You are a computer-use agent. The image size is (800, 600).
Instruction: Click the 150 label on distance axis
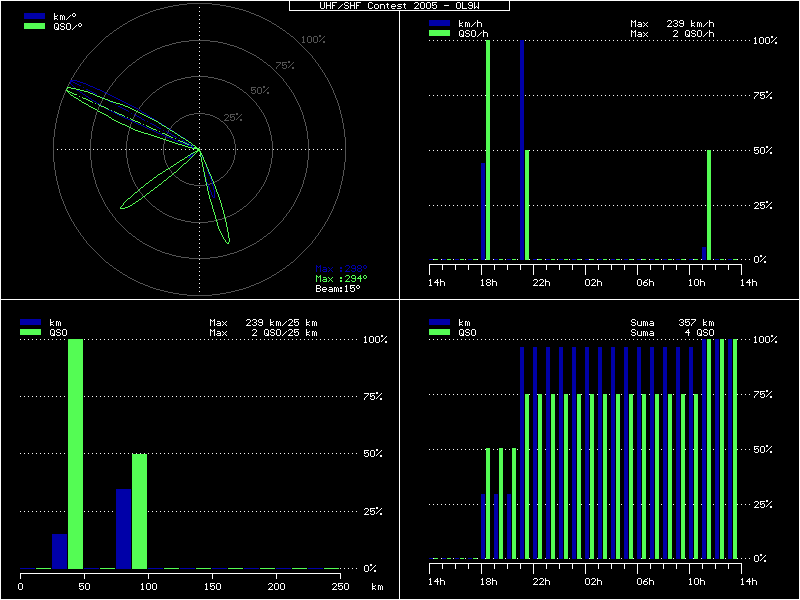[x=212, y=587]
